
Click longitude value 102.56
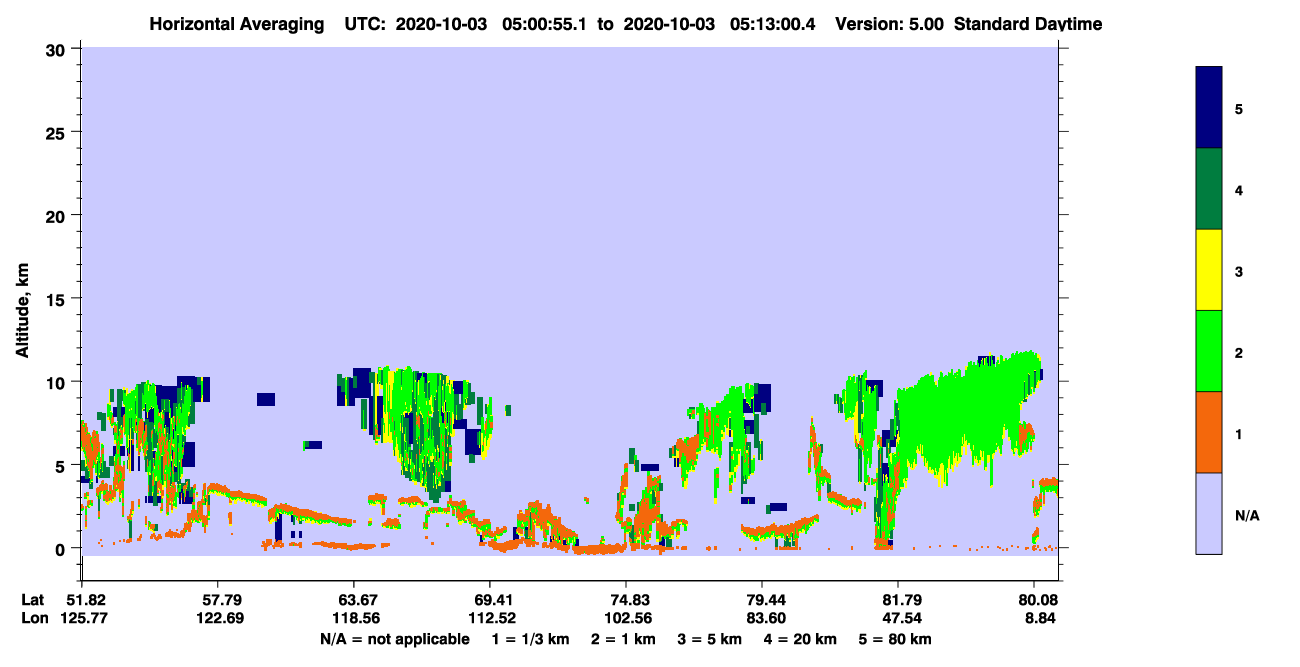click(626, 618)
